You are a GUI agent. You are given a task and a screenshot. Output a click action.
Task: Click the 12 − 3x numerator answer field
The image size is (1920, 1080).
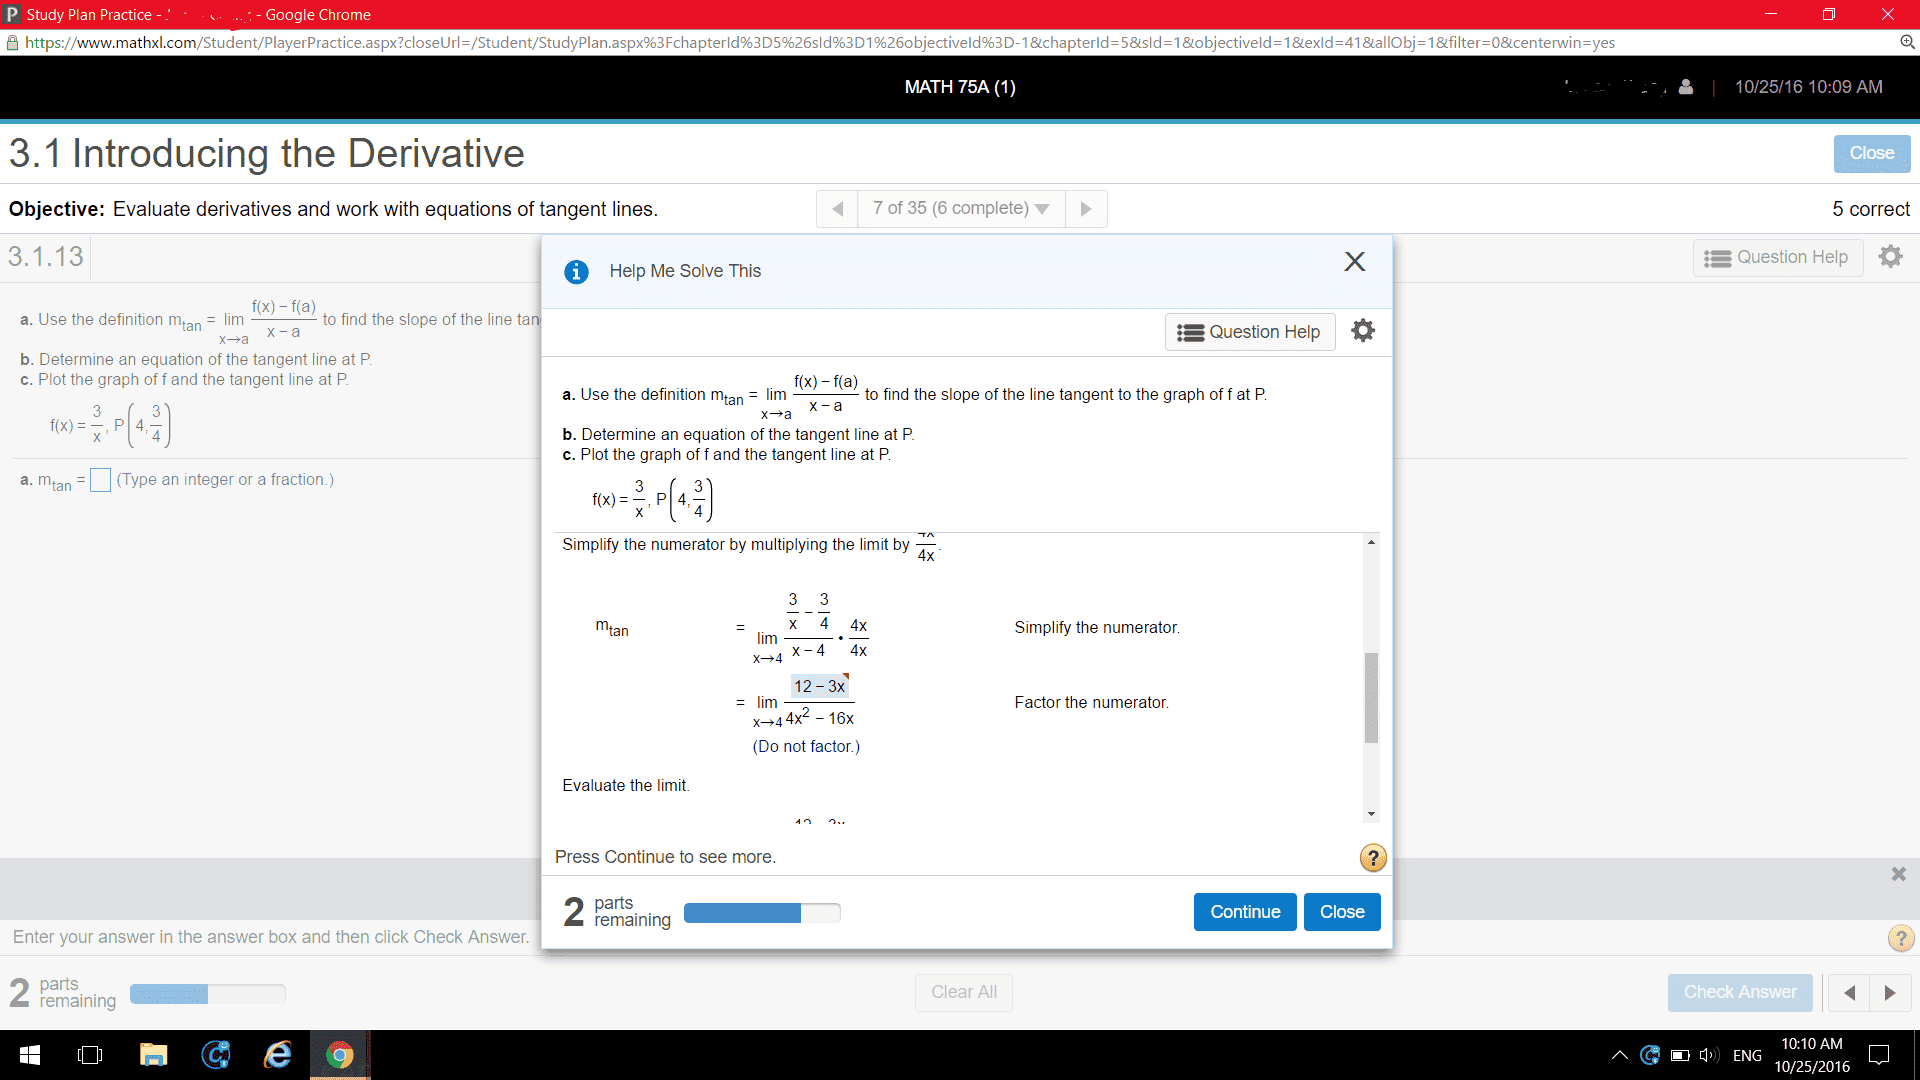[x=819, y=686]
